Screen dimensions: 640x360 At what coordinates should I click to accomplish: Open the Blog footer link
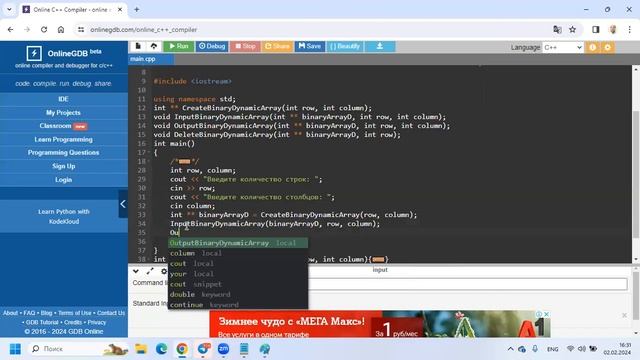(47, 313)
